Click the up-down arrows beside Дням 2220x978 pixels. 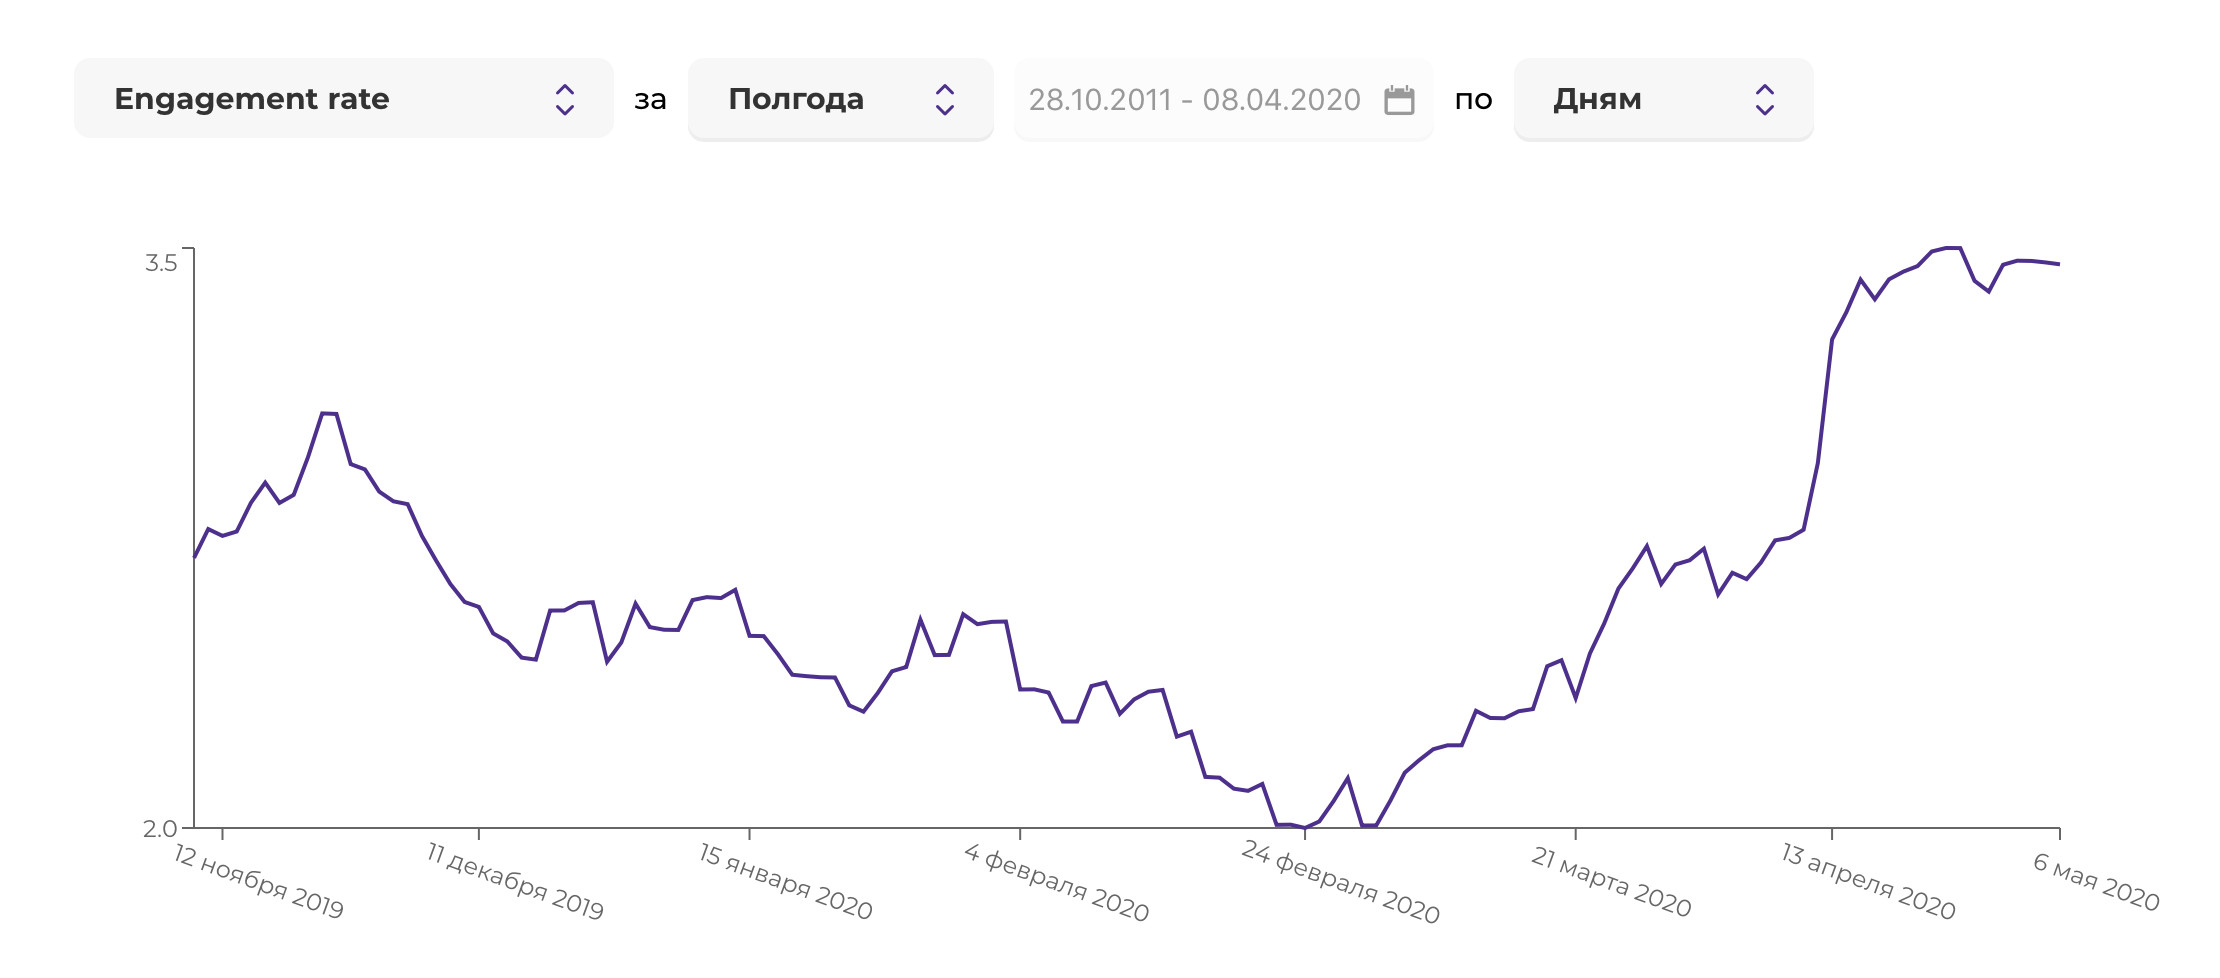tap(1764, 99)
